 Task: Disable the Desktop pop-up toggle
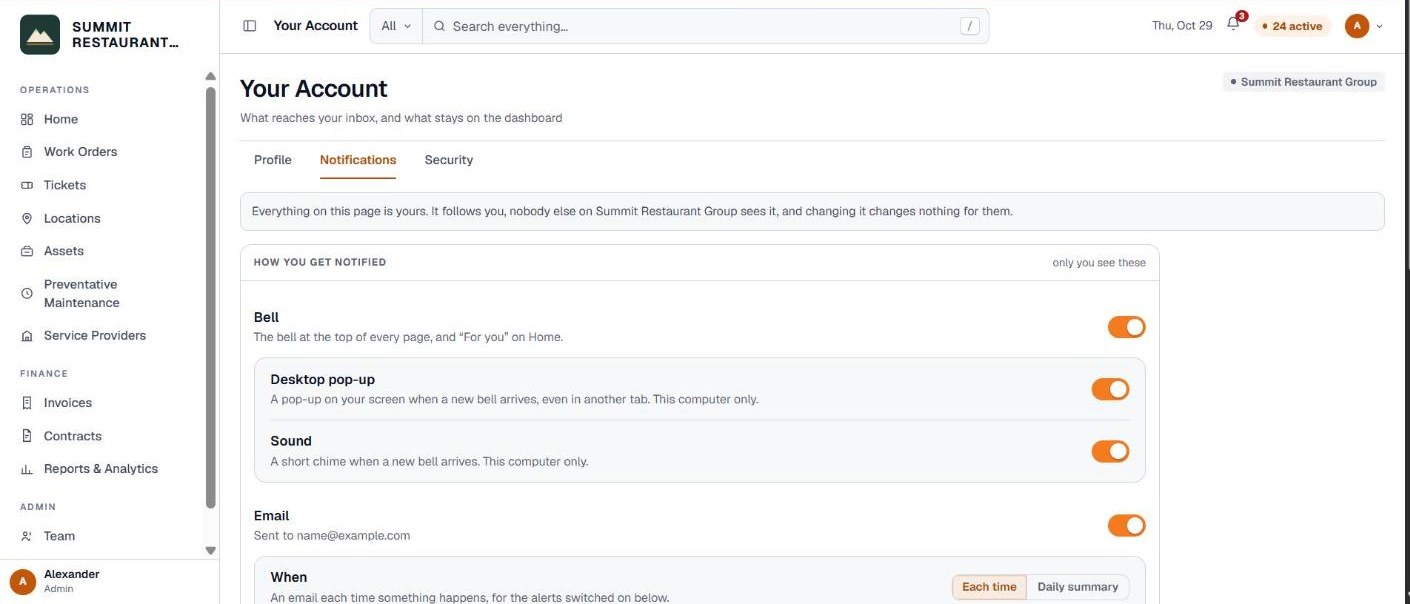coord(1110,389)
